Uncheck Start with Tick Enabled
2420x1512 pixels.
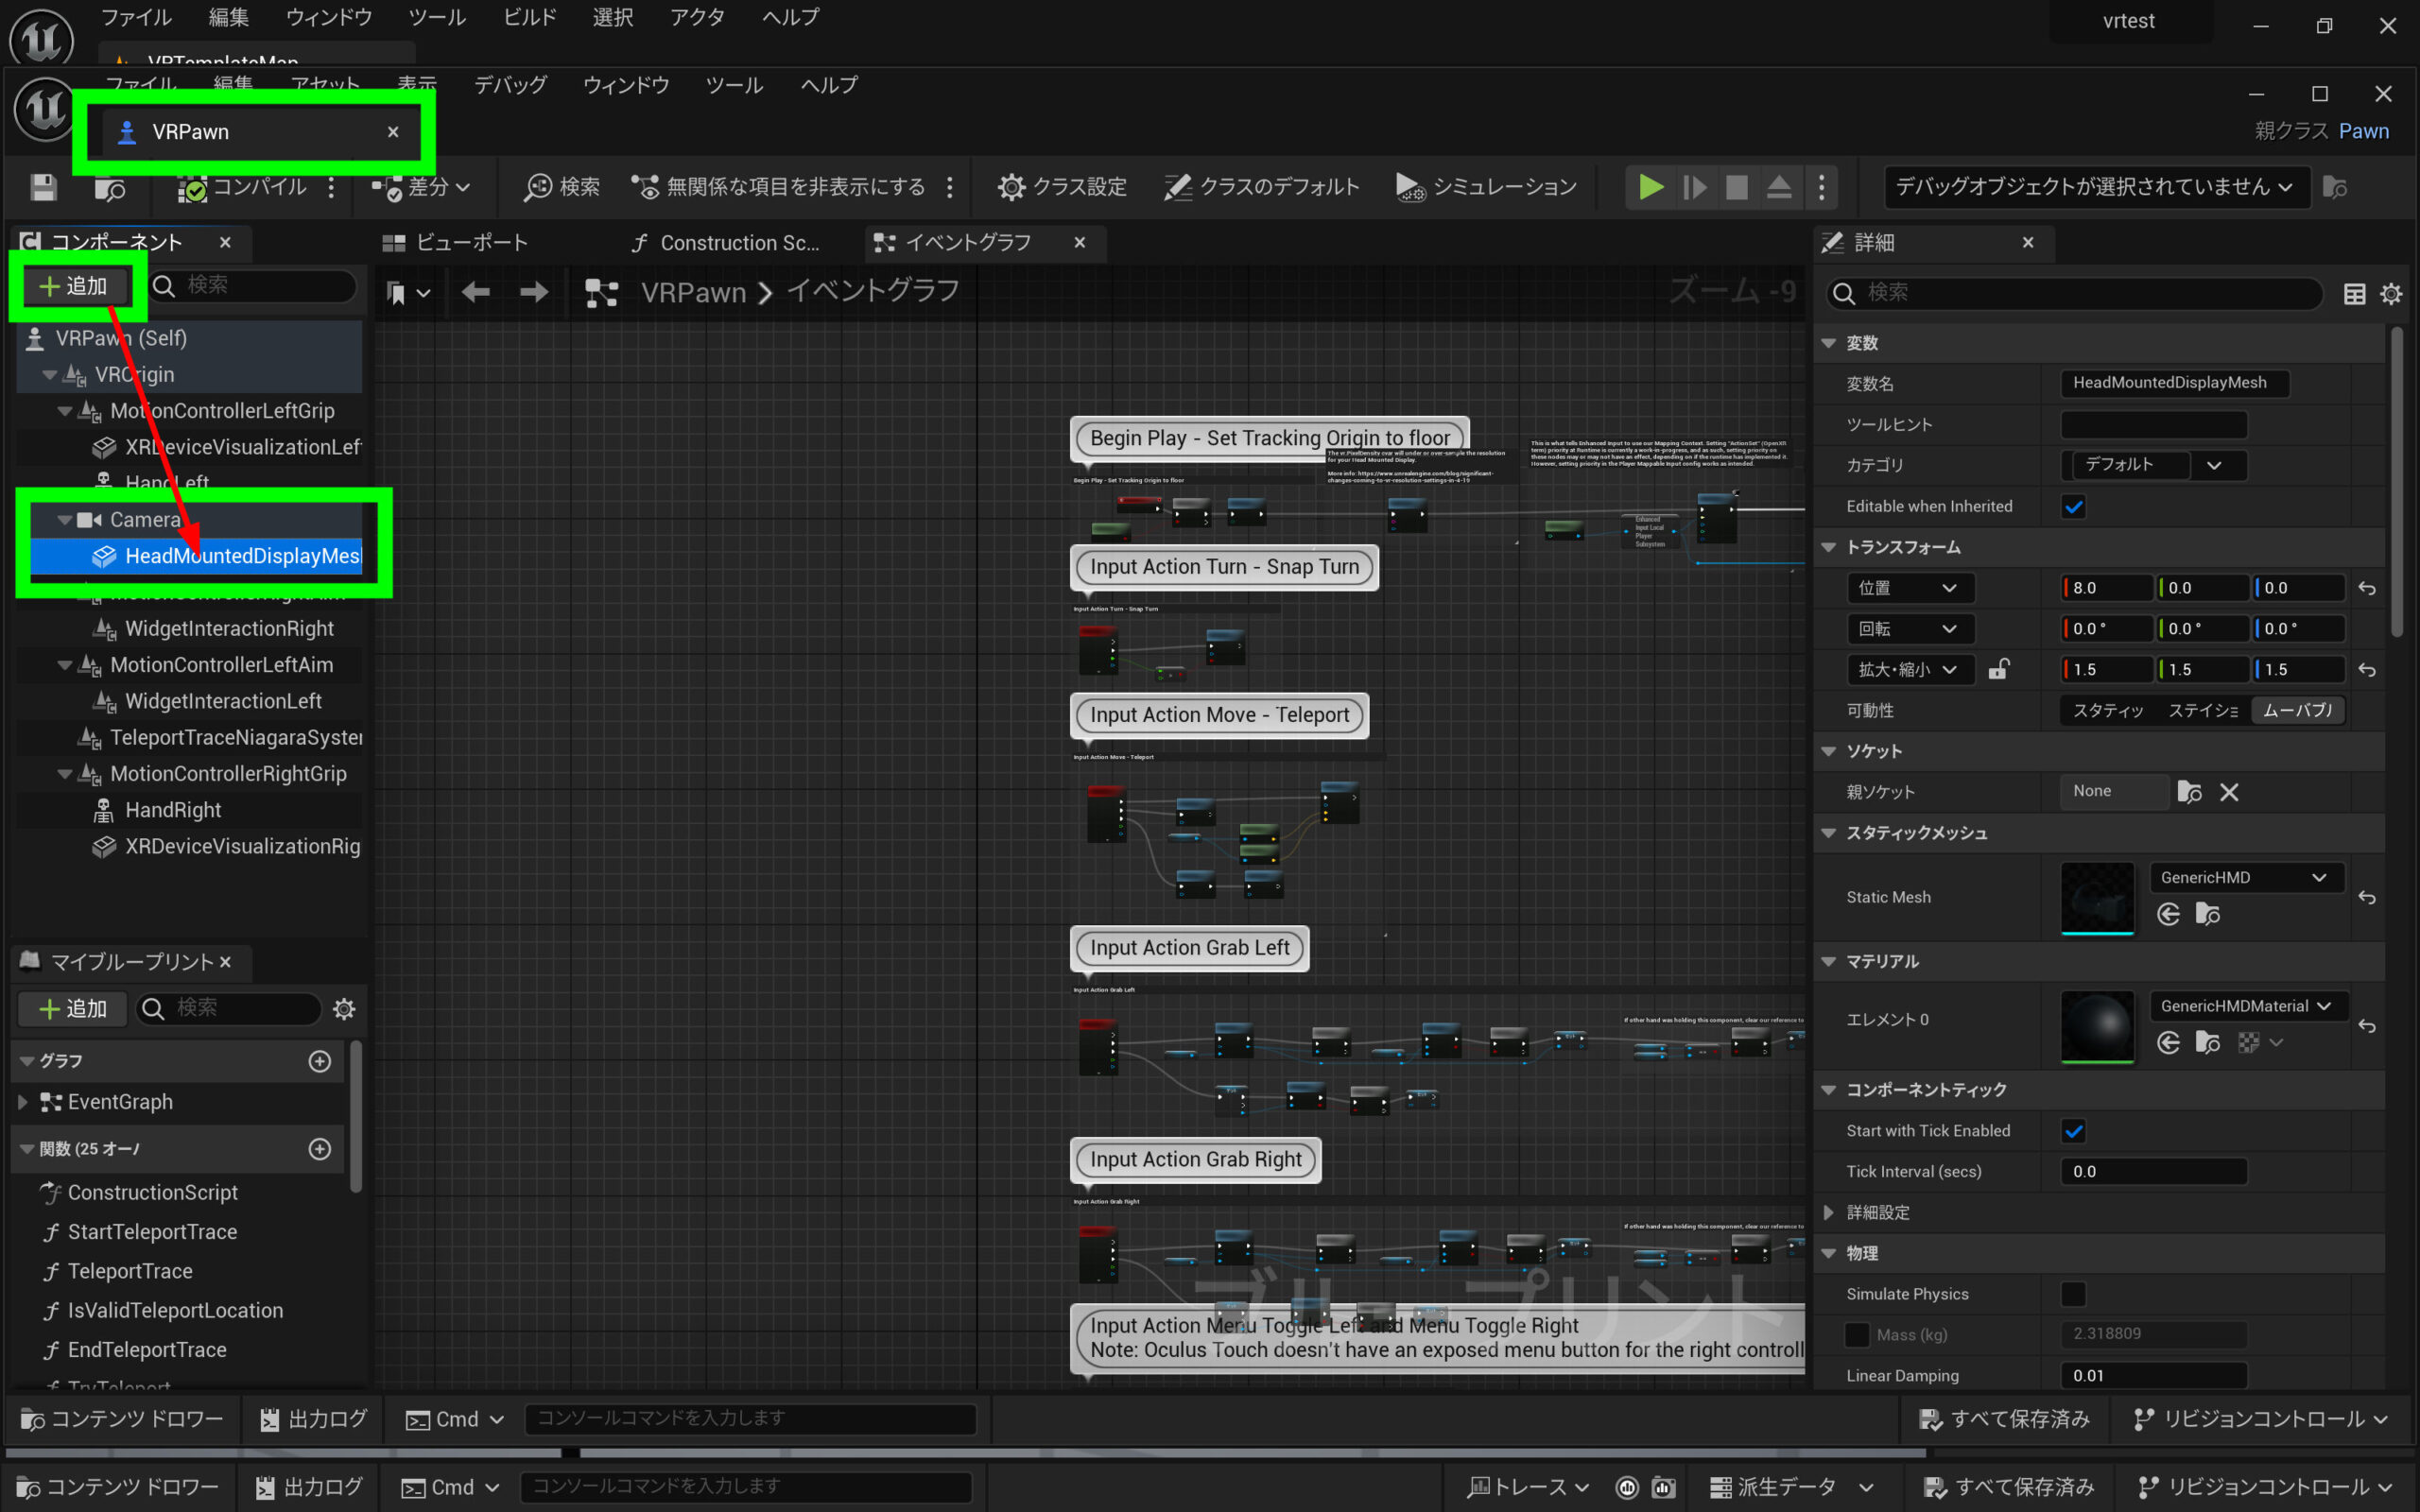(2073, 1131)
